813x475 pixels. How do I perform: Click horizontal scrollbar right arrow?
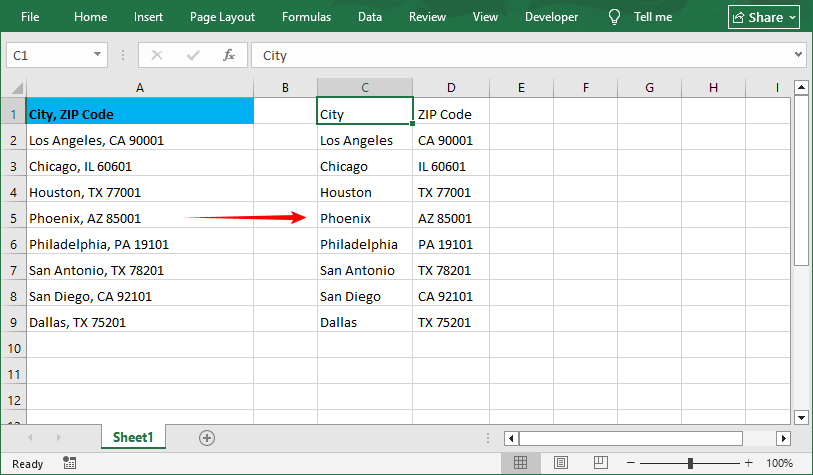783,438
